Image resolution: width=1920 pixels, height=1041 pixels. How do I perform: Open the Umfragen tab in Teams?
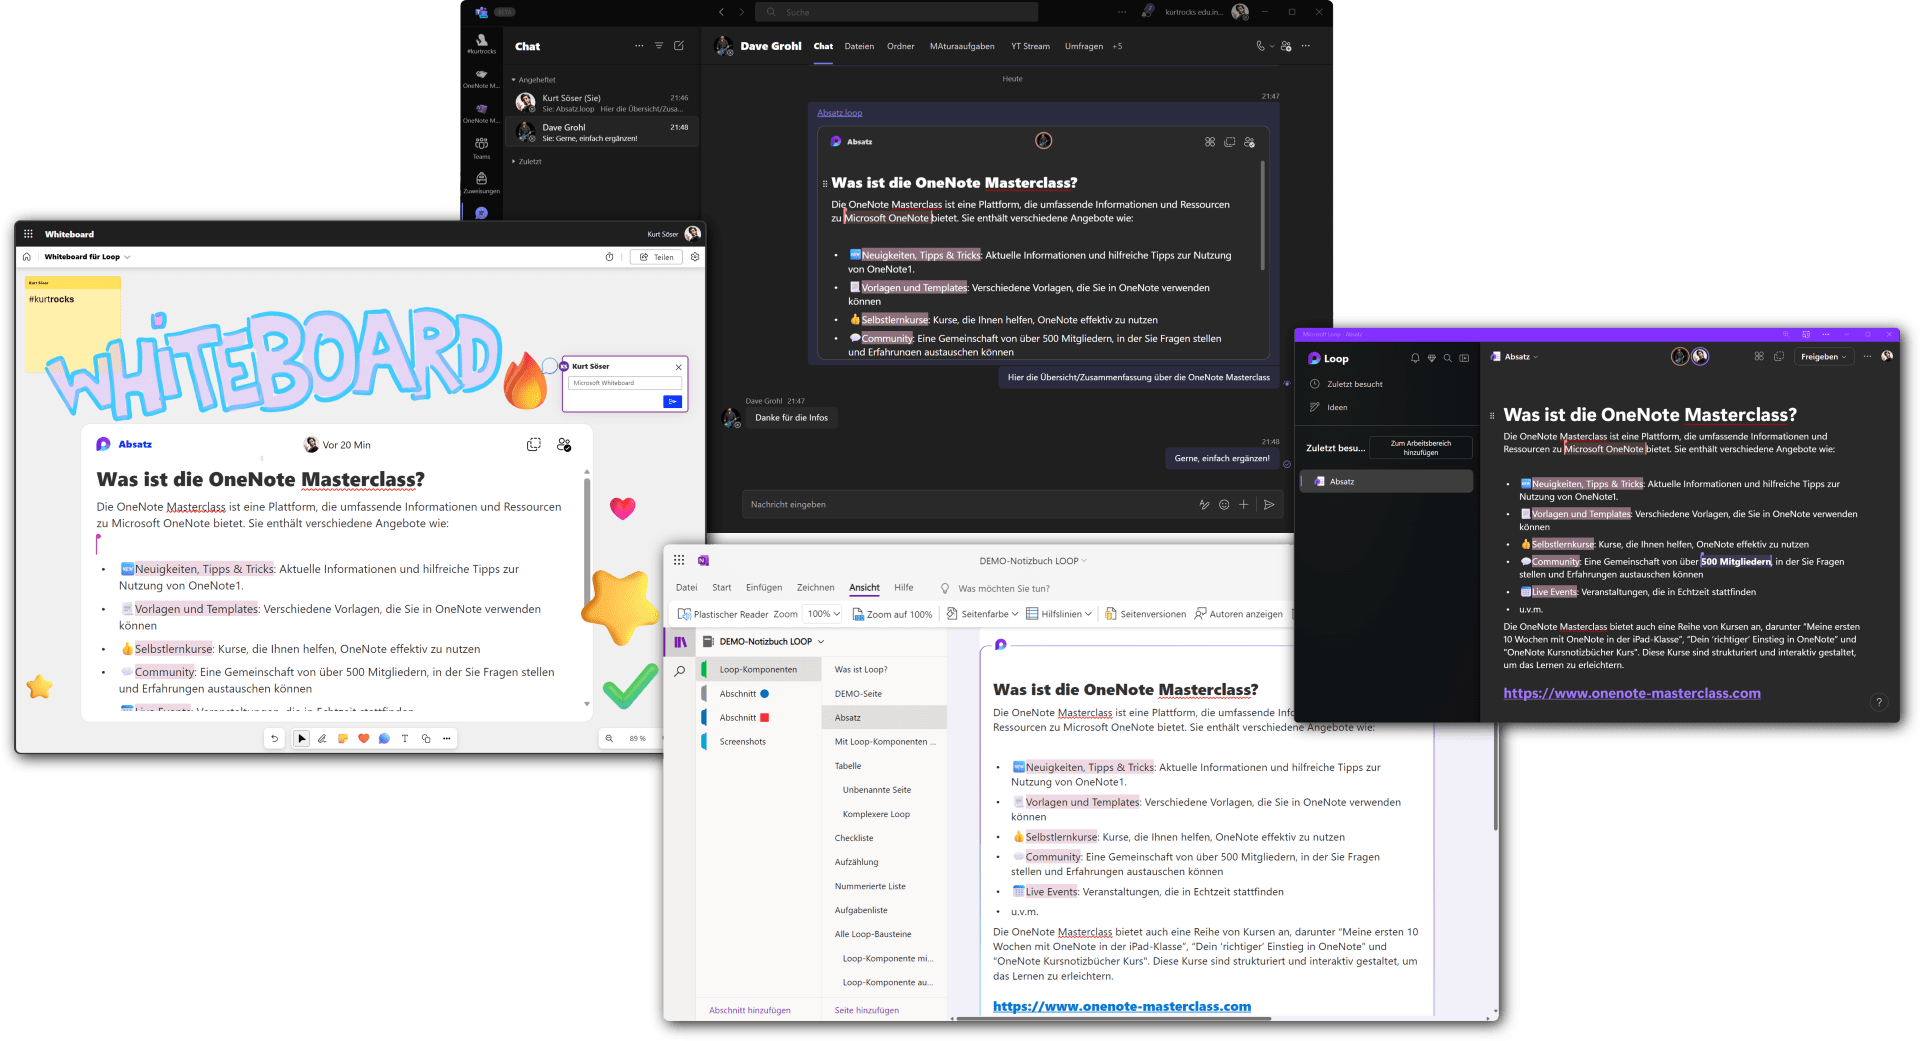(1084, 46)
